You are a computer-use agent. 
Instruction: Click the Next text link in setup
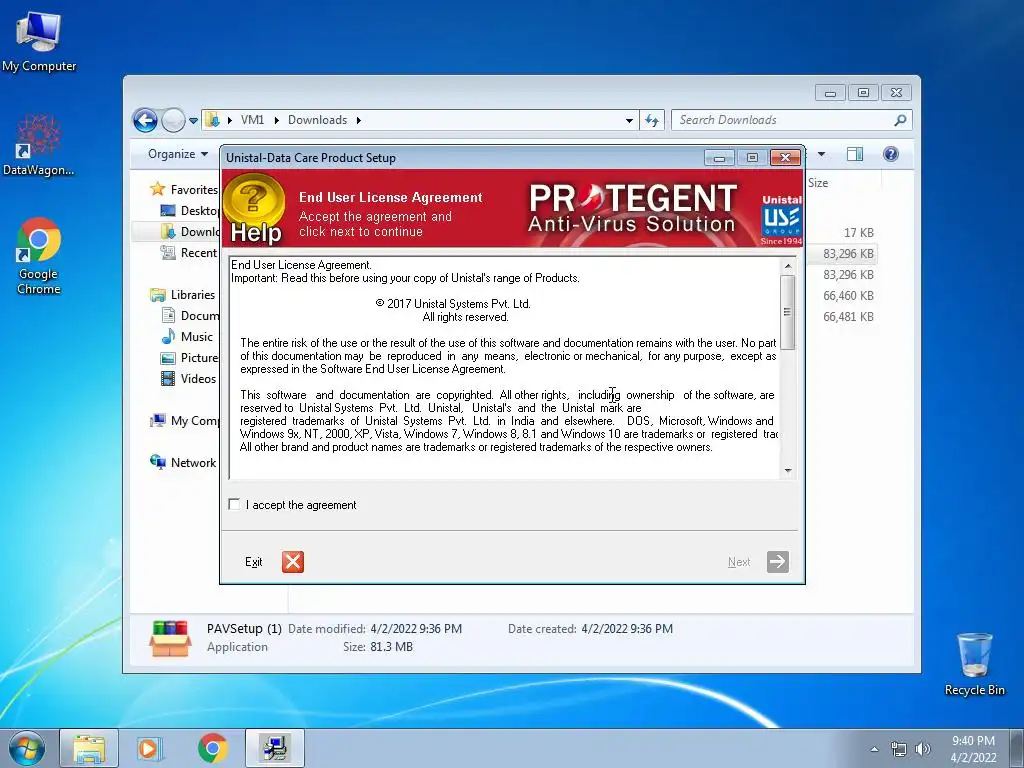[x=739, y=562]
